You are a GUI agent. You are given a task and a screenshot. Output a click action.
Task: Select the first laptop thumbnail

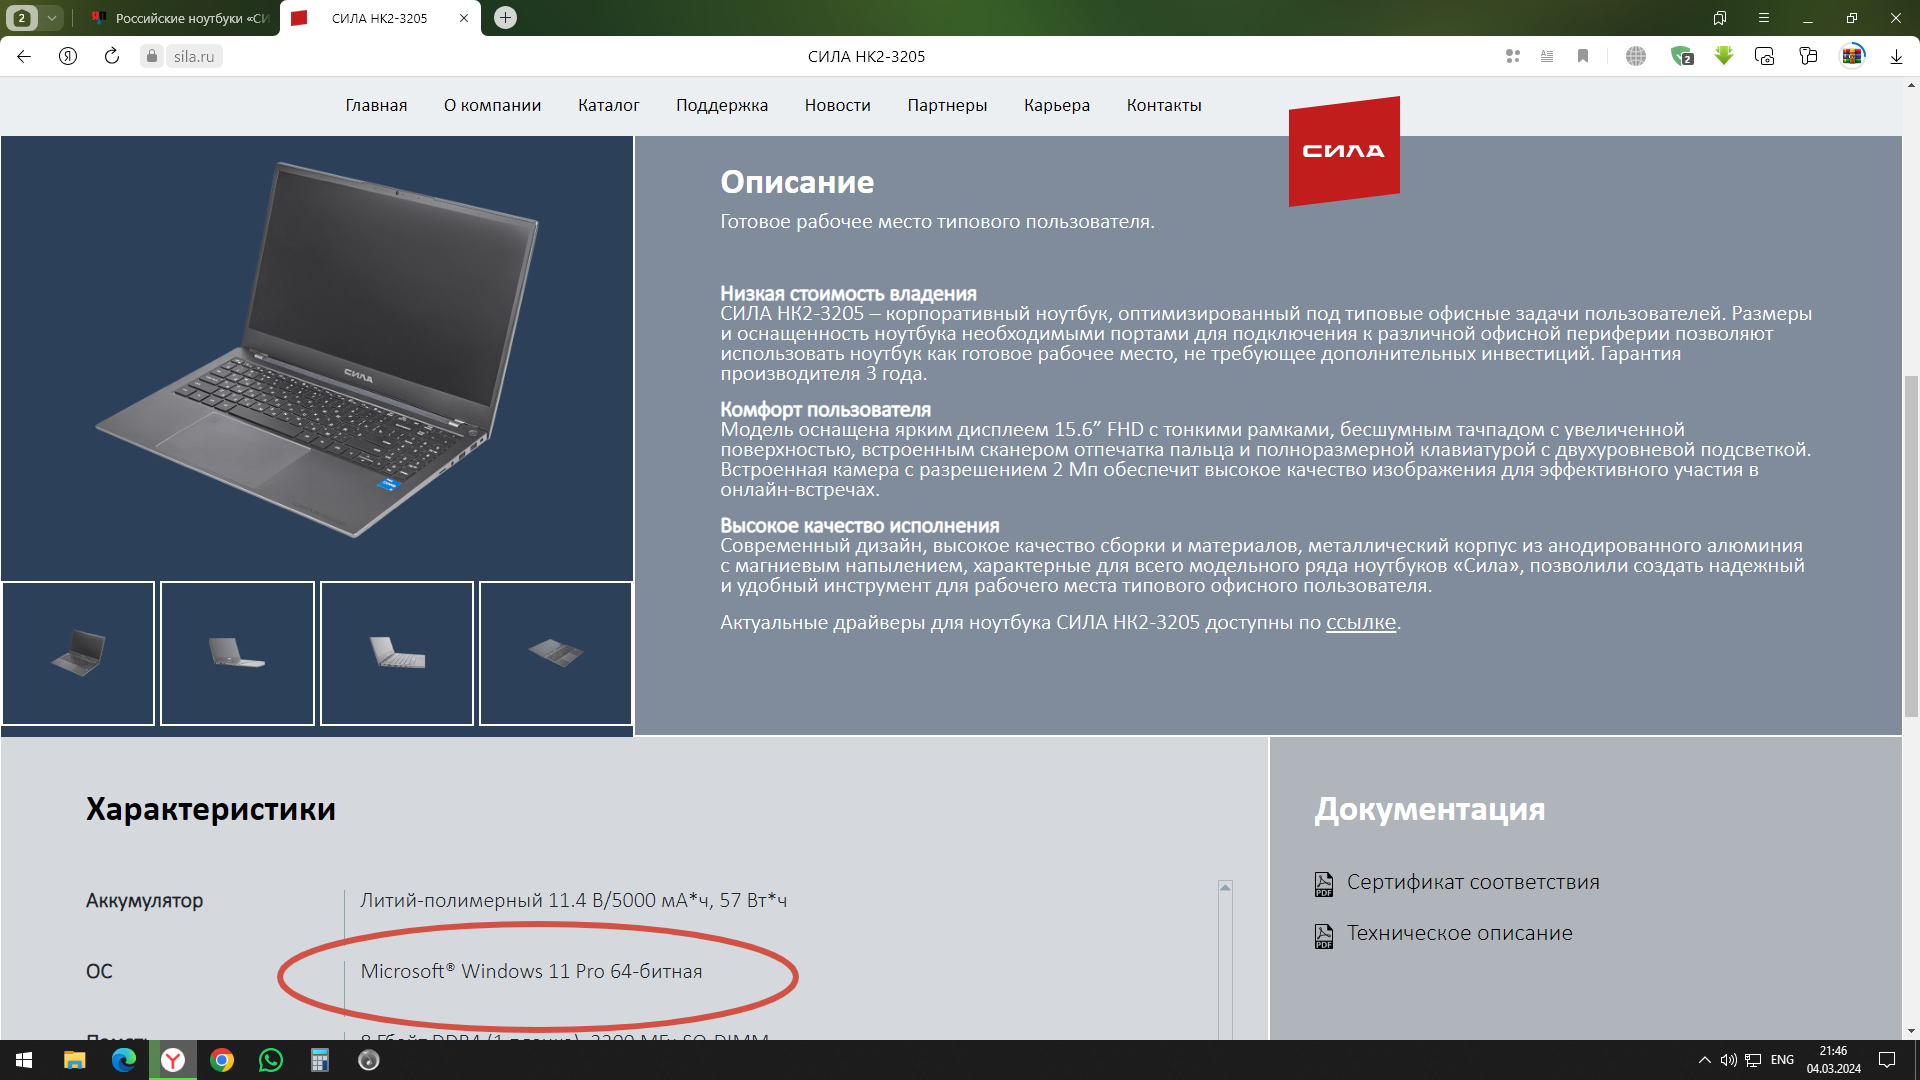click(x=78, y=653)
